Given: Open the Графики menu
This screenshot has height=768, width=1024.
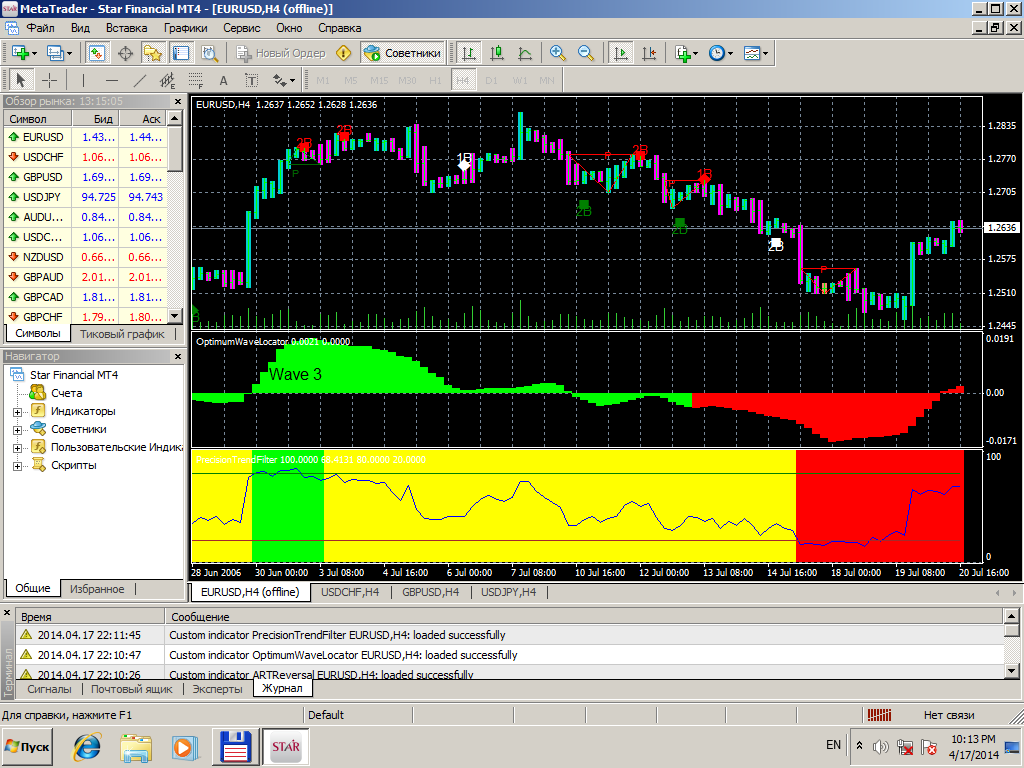Looking at the screenshot, I should tap(186, 28).
